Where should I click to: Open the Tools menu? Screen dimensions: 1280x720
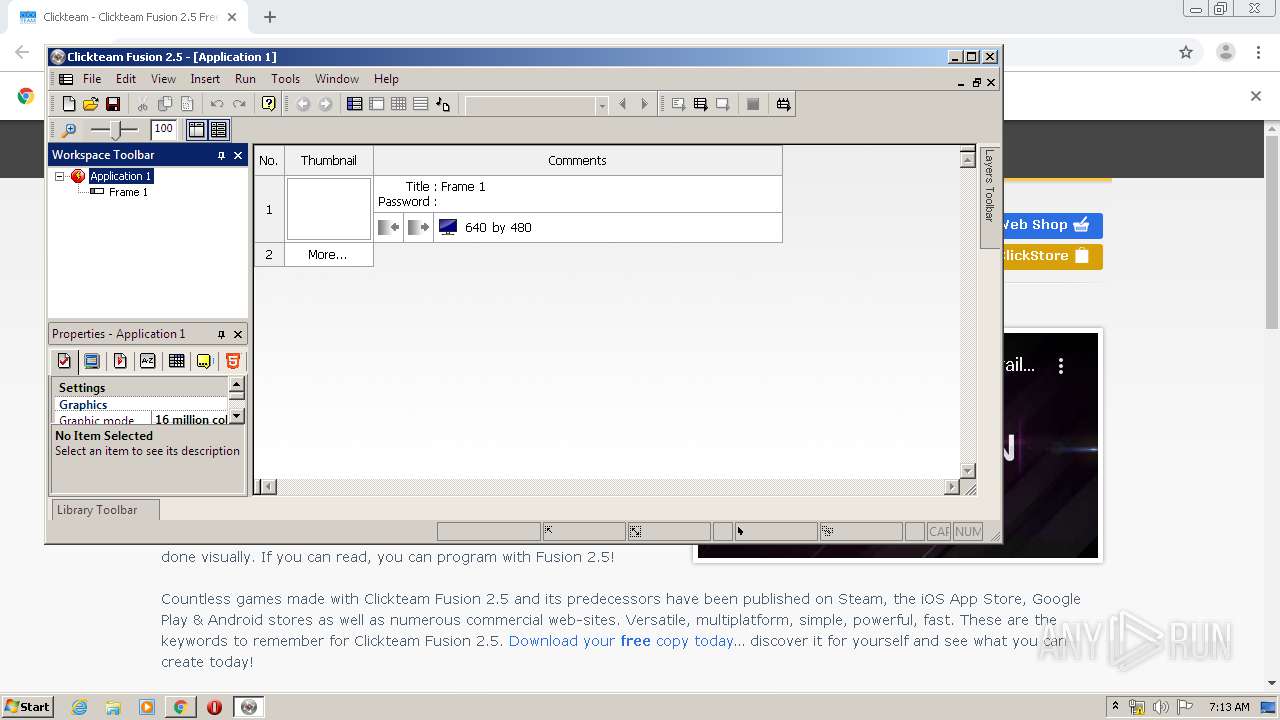(x=285, y=79)
